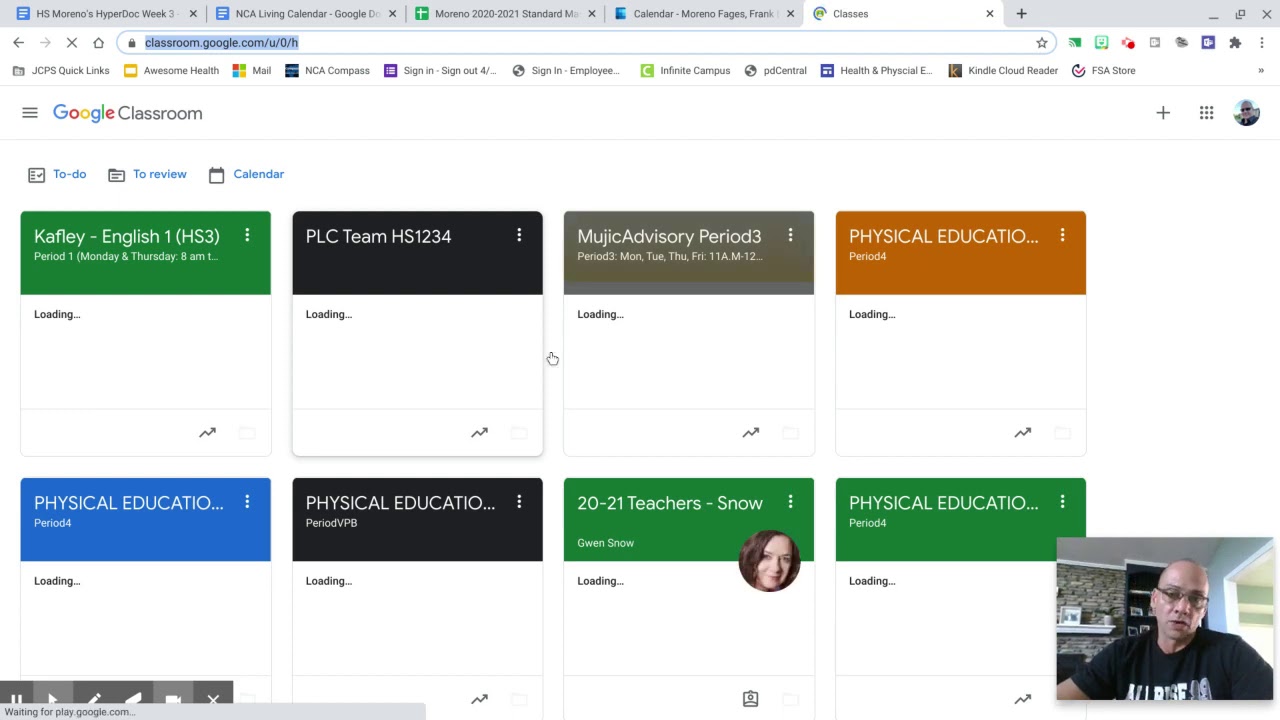The height and width of the screenshot is (720, 1280).
Task: Switch to Calendar - Moreno Fages, Frank tab
Action: 705,14
